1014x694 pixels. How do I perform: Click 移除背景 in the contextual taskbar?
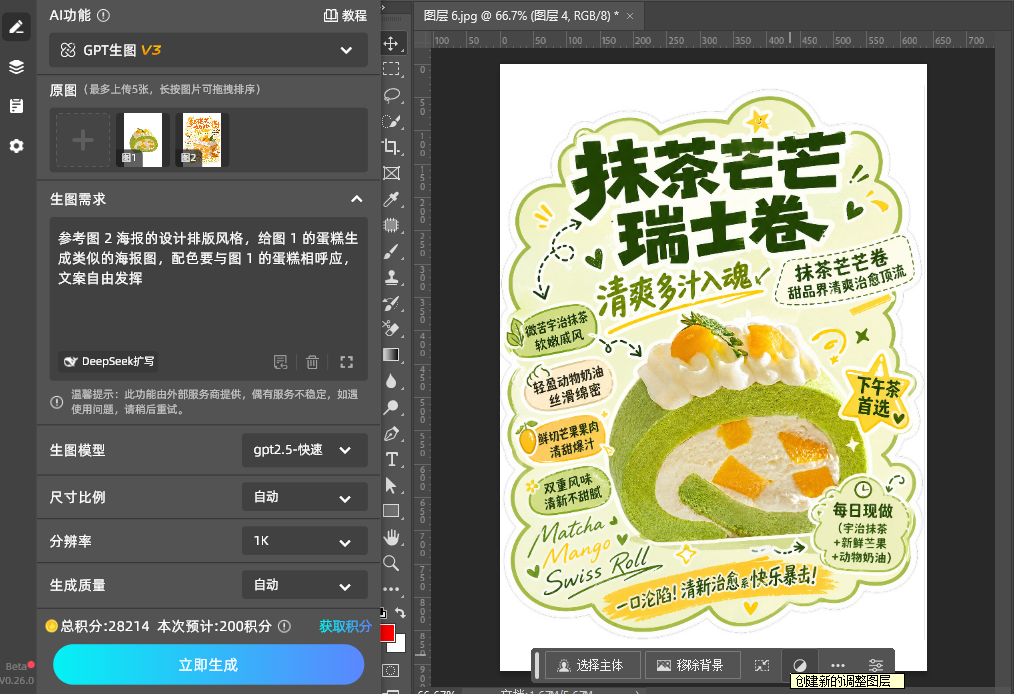(x=692, y=665)
